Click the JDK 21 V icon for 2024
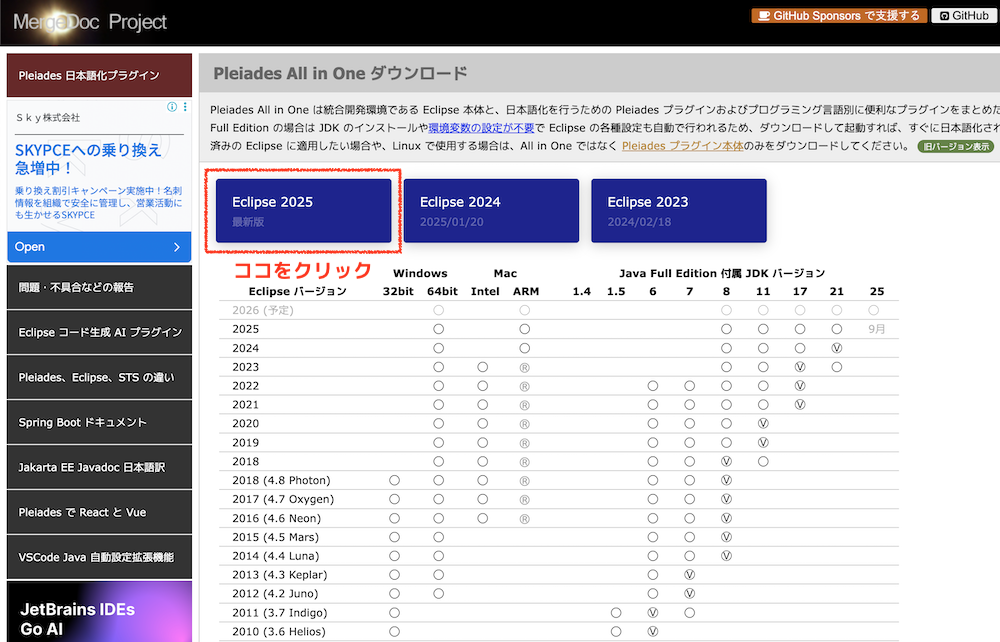This screenshot has height=642, width=1000. (x=837, y=348)
